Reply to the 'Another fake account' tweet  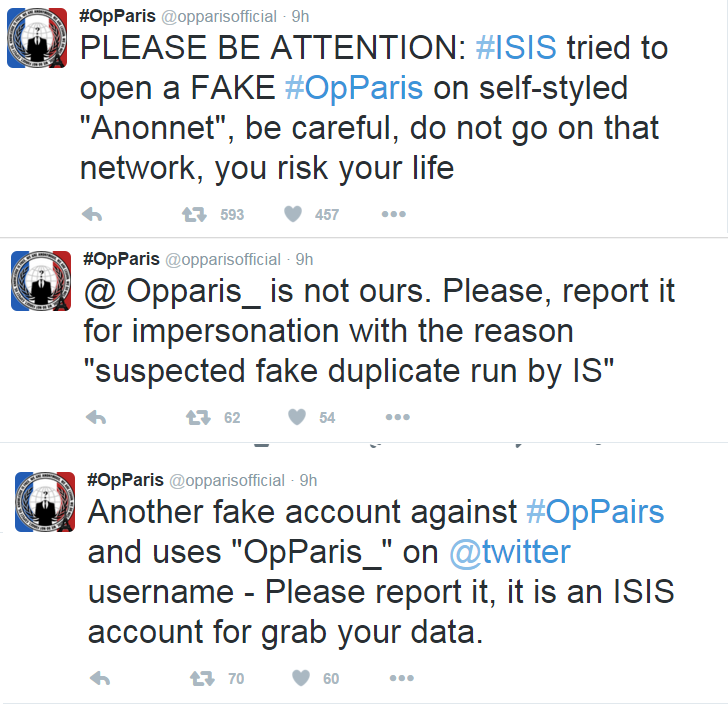[x=99, y=678]
